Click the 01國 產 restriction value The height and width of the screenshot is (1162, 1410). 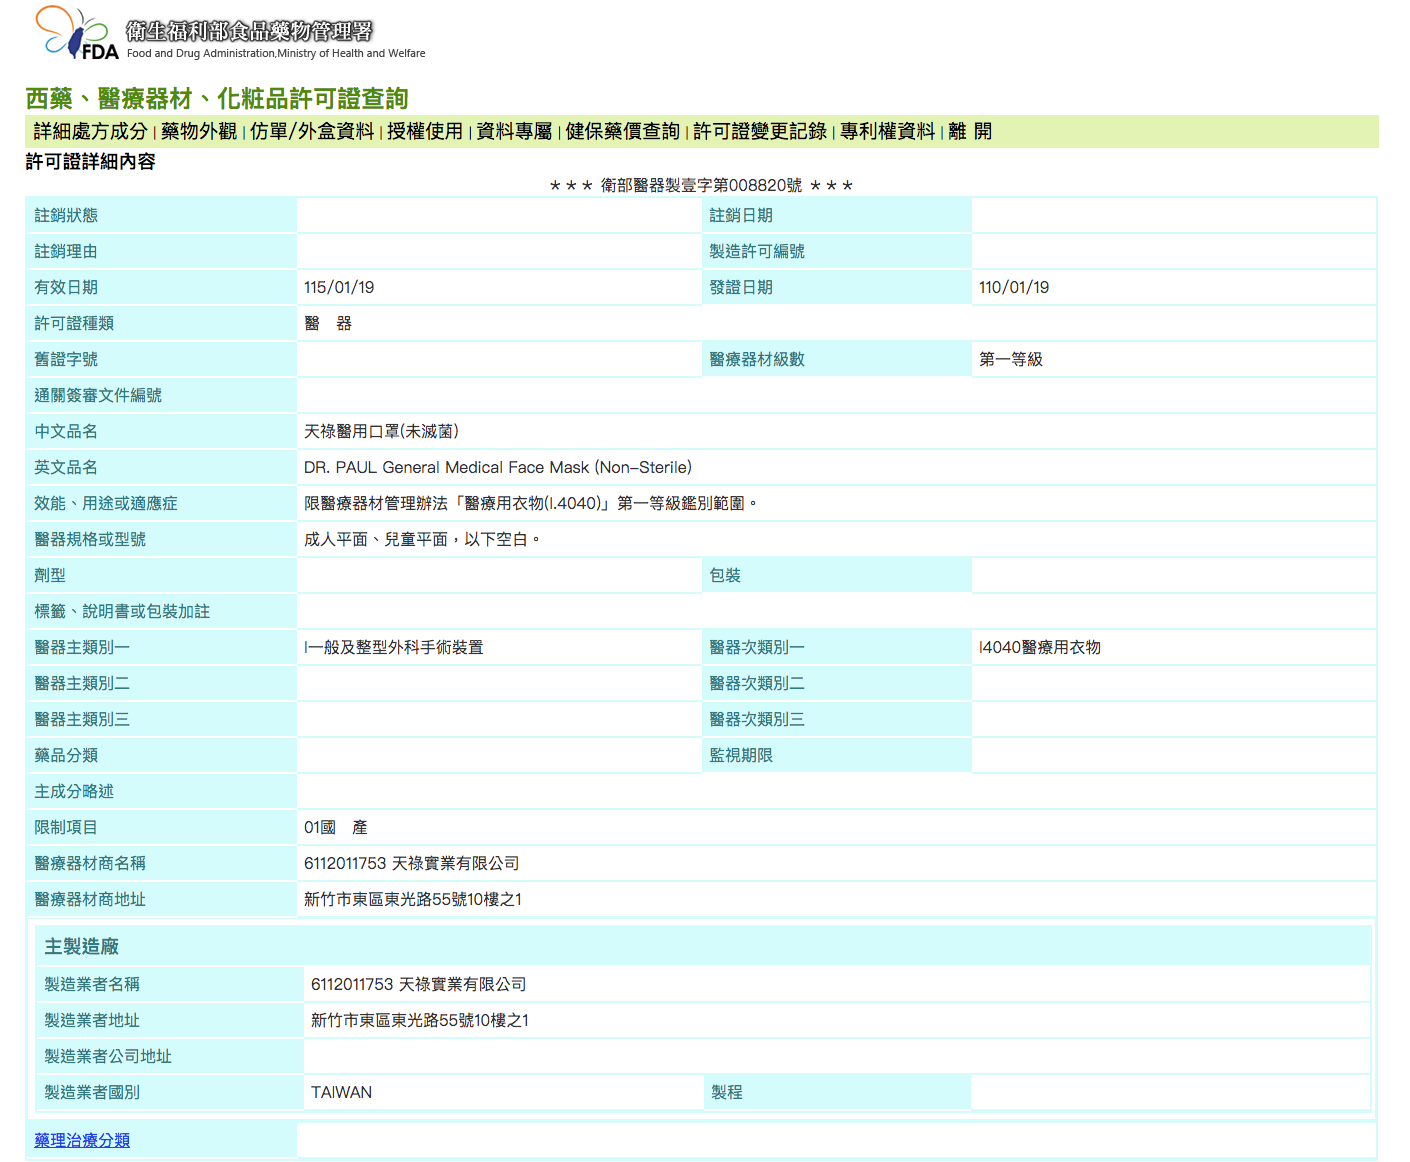tap(336, 827)
